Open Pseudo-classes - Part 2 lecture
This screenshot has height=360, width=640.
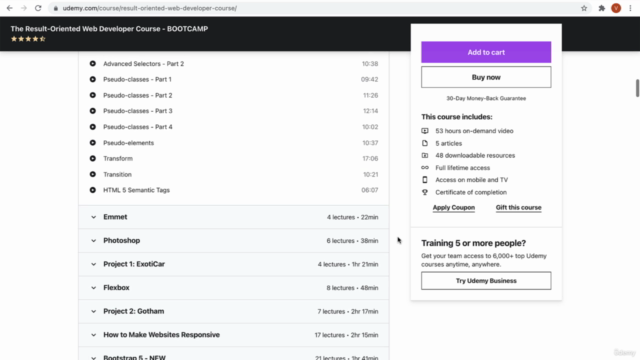click(x=138, y=95)
